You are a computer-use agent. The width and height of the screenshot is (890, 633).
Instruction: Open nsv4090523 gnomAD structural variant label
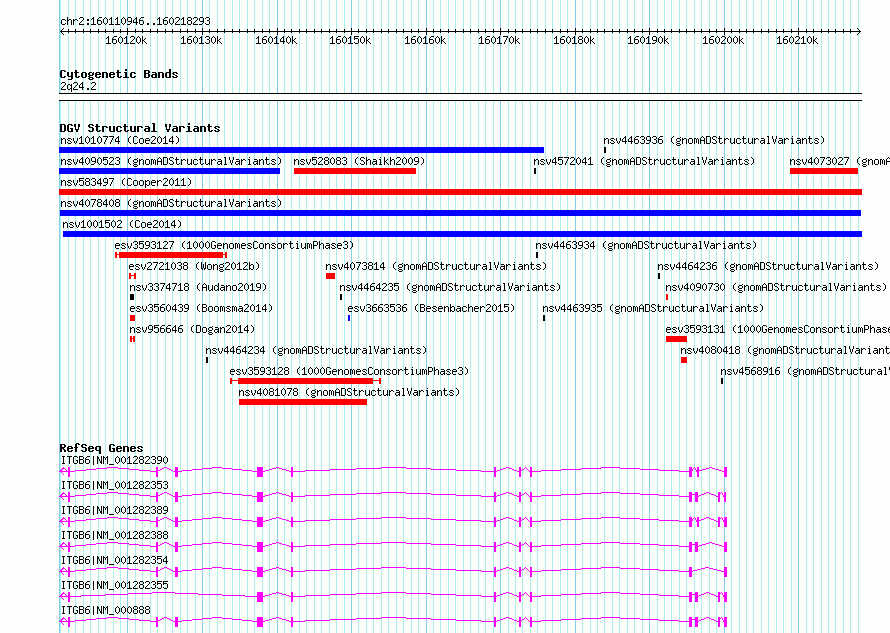coord(171,161)
